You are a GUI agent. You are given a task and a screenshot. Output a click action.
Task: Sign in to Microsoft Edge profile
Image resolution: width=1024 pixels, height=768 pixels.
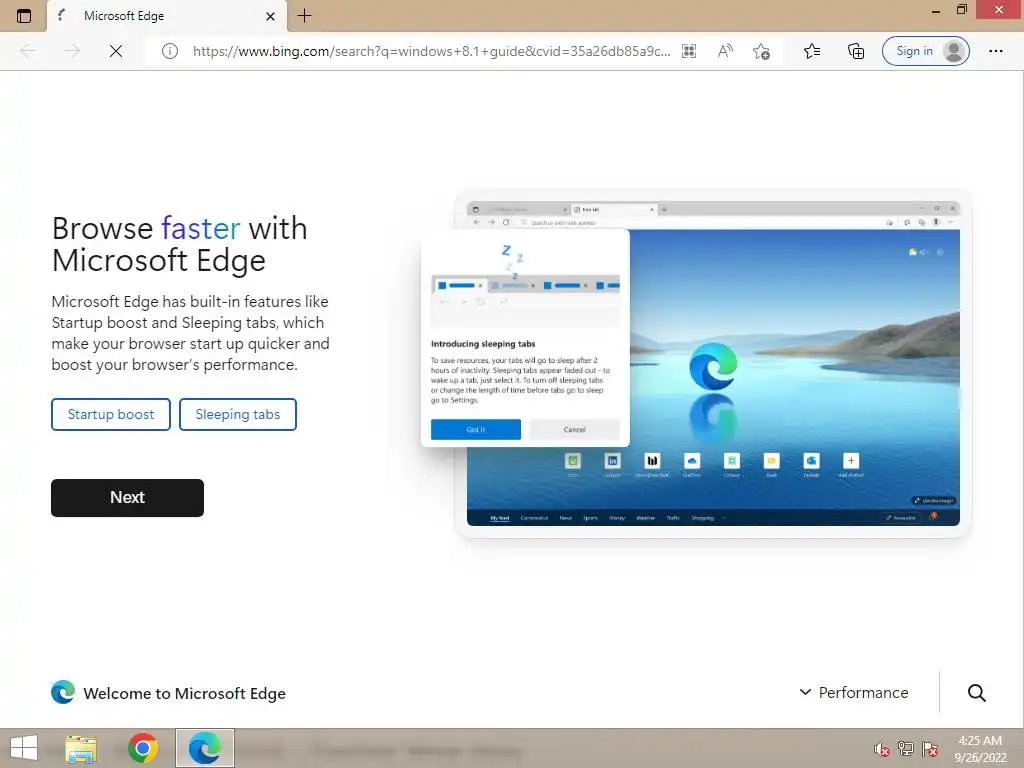pyautogui.click(x=925, y=51)
